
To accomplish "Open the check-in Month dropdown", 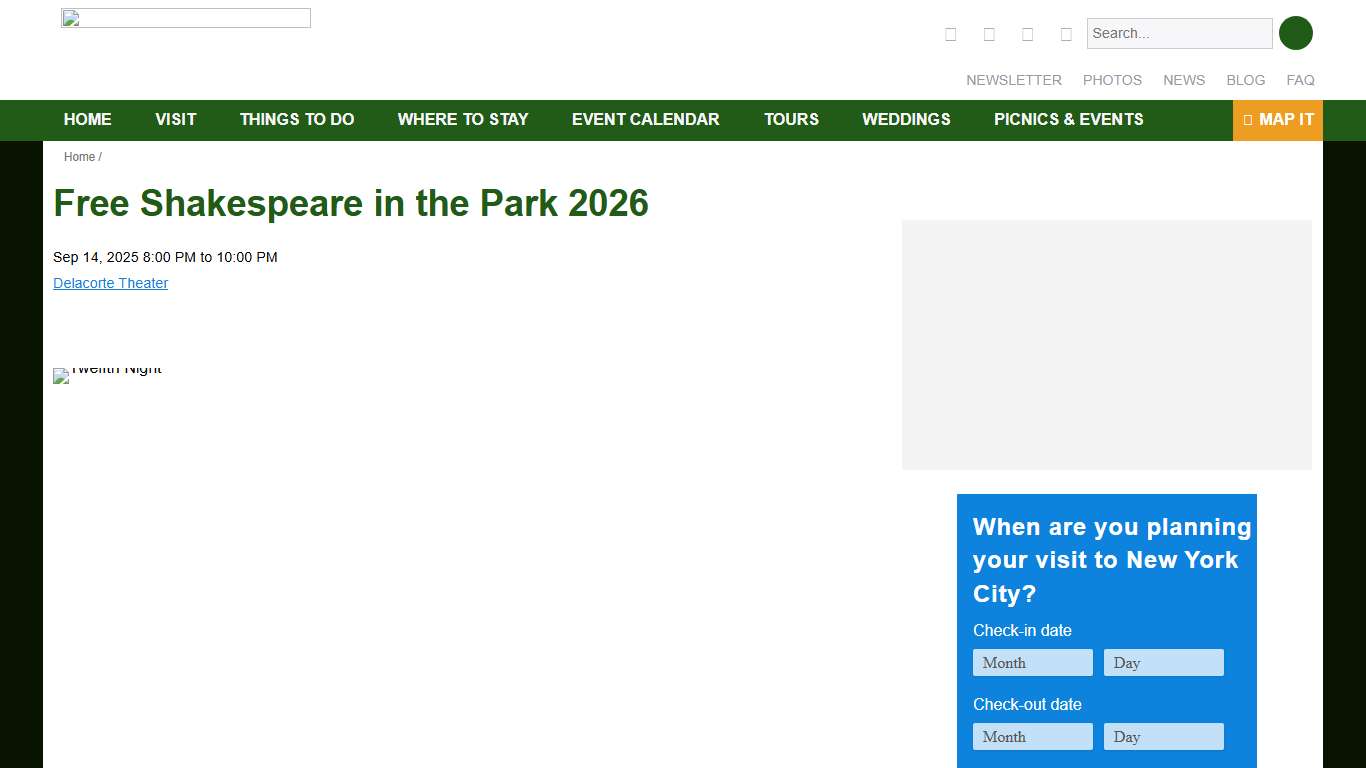I will click(x=1033, y=662).
